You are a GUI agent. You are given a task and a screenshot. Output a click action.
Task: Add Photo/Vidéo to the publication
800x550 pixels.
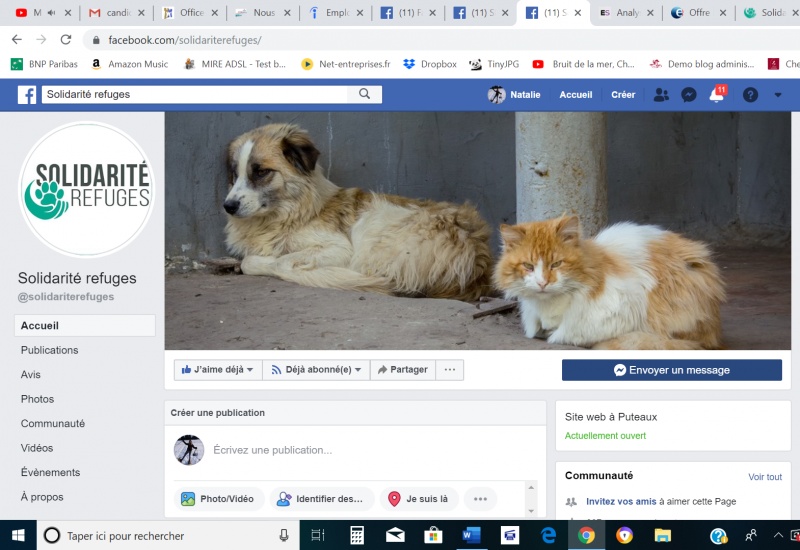pos(218,498)
